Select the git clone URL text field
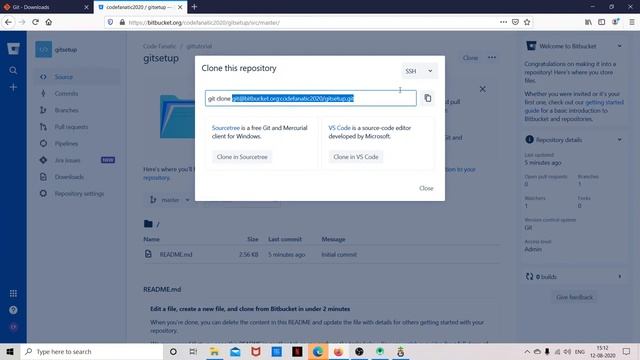The height and width of the screenshot is (360, 640). pyautogui.click(x=311, y=98)
